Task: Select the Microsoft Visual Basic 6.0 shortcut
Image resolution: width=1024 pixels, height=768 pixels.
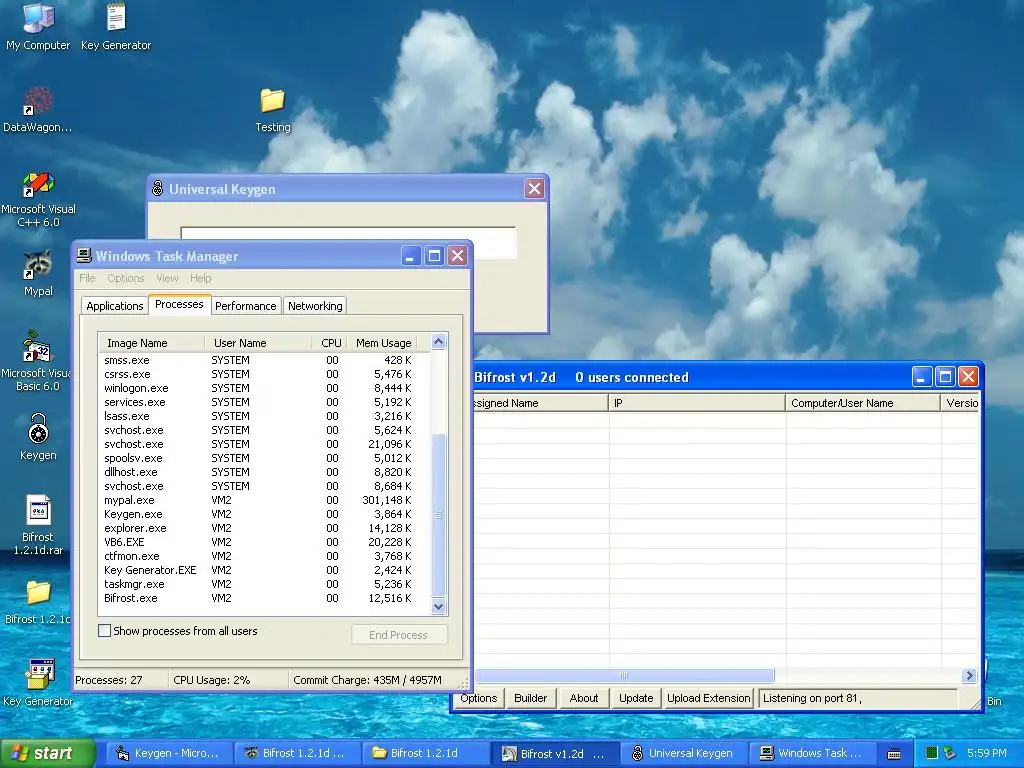Action: [x=36, y=360]
